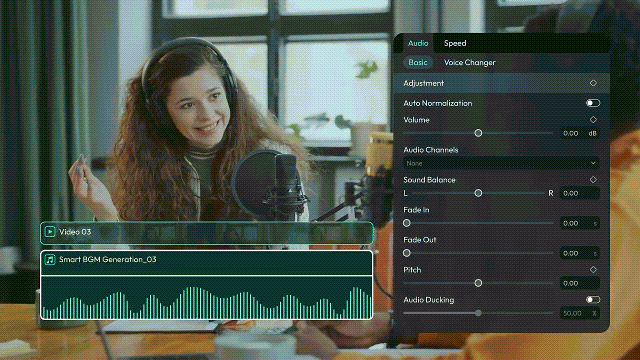
Task: Select the Smart BGM Generation_03 audio waveform
Action: 207,298
